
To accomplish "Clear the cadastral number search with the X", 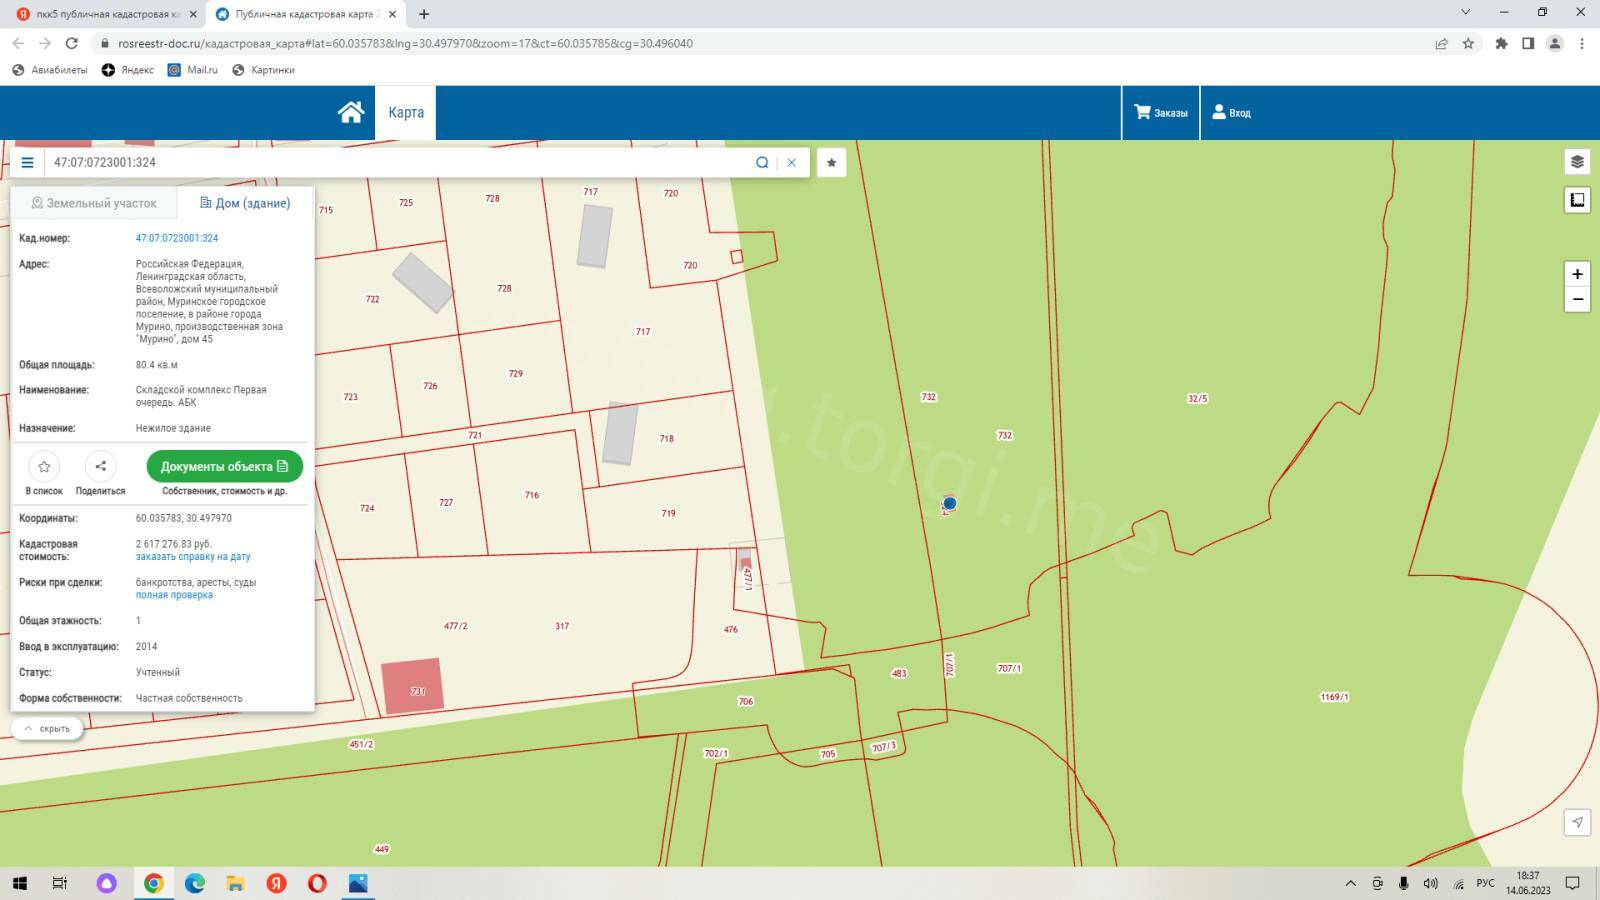I will coord(791,163).
